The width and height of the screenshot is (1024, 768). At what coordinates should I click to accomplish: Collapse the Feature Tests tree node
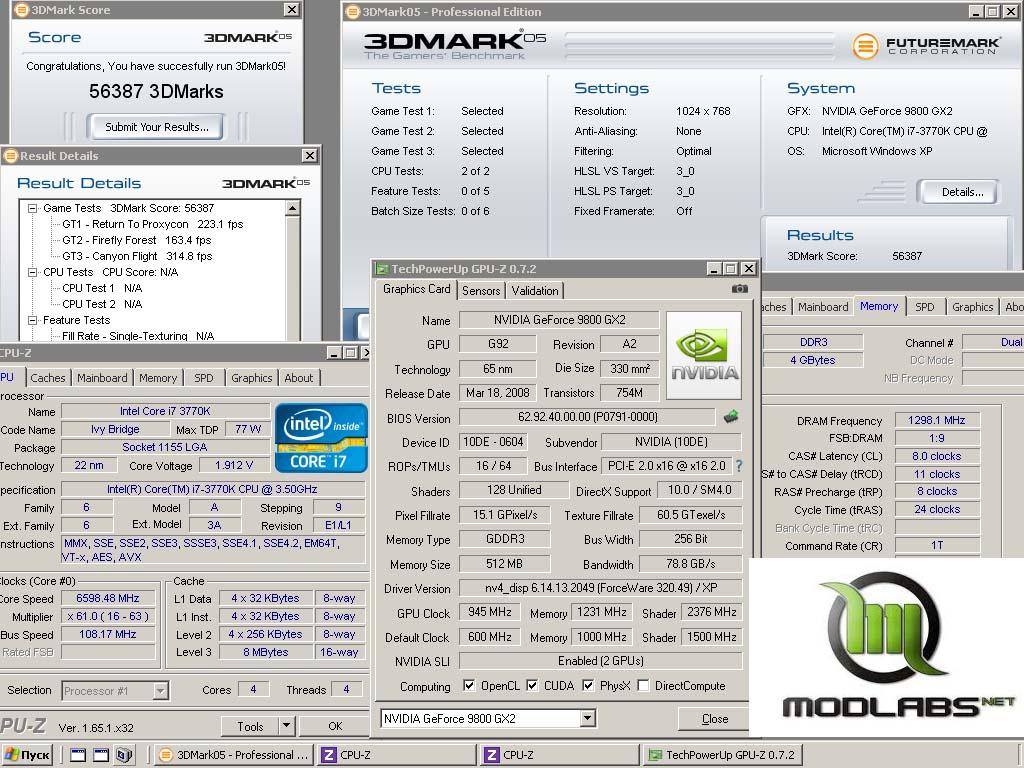click(x=32, y=320)
